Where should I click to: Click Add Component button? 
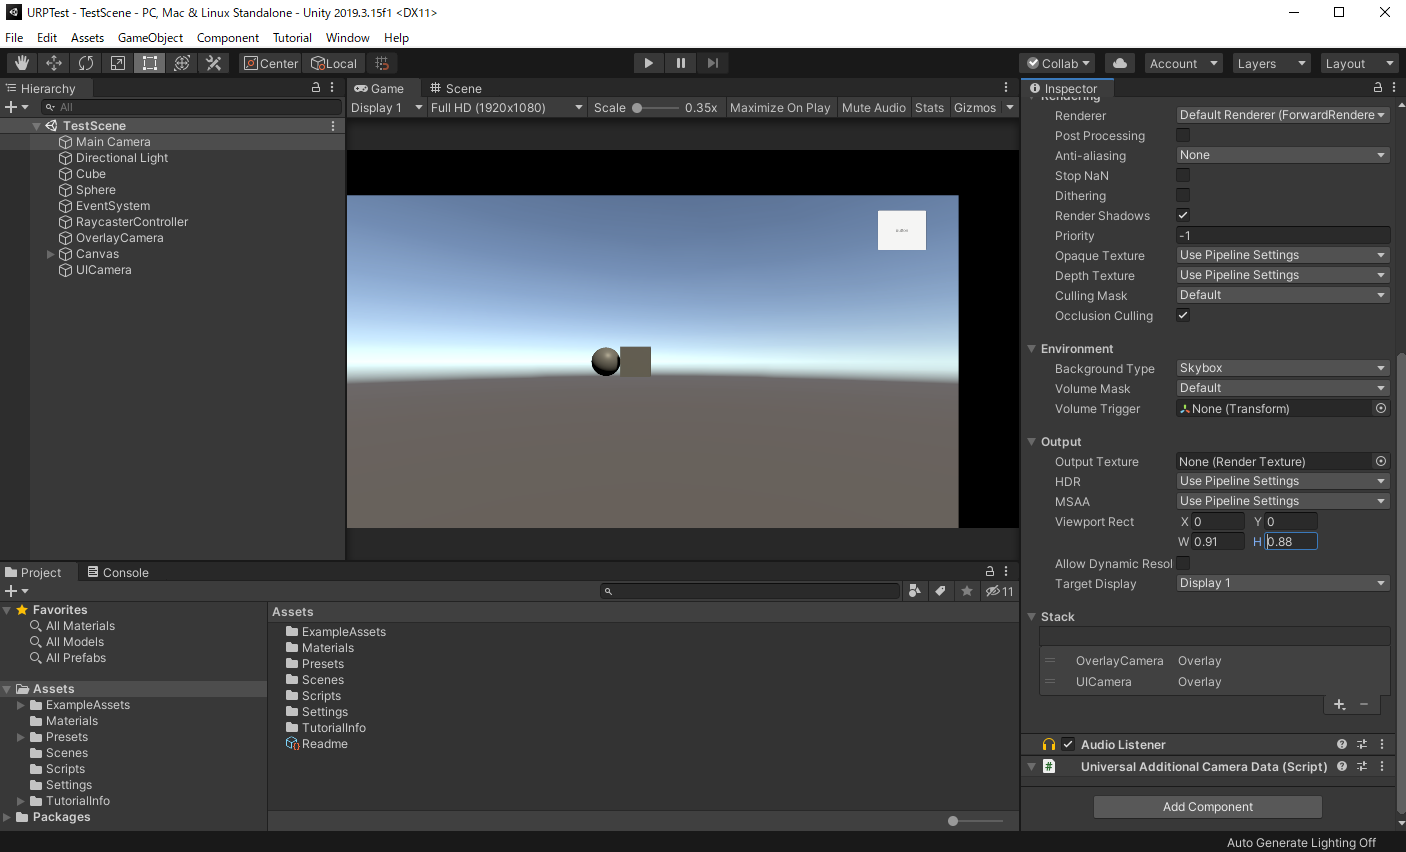1208,806
